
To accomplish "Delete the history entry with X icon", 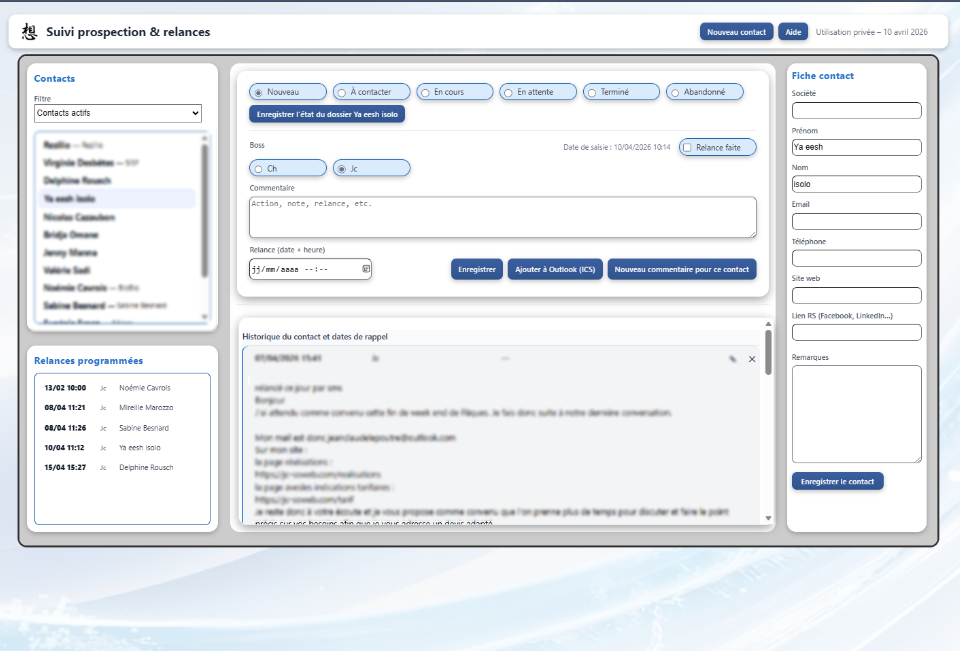I will coord(752,359).
